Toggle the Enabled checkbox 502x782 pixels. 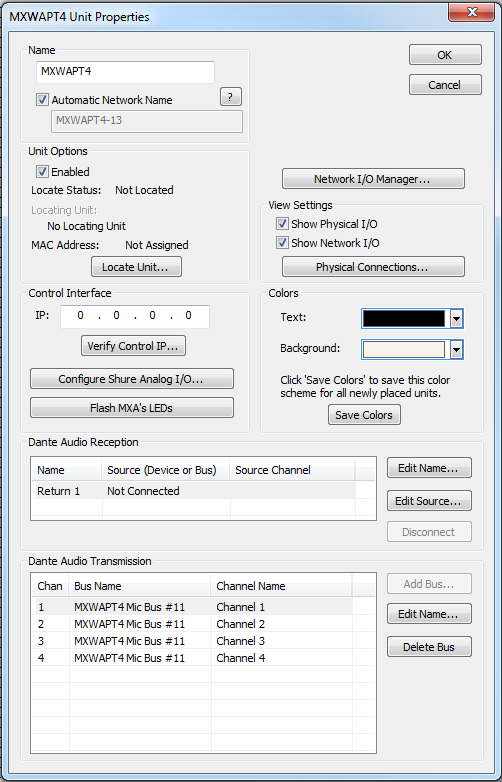coord(43,172)
